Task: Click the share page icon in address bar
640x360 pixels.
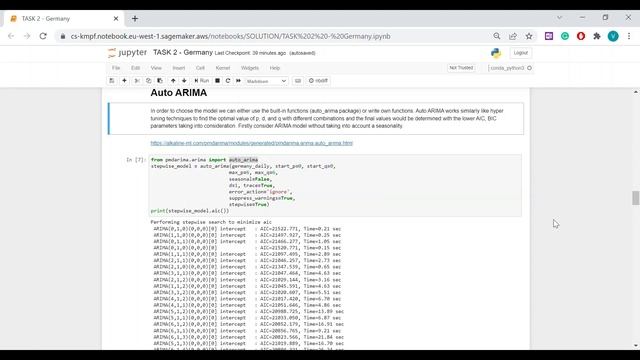Action: (x=513, y=36)
